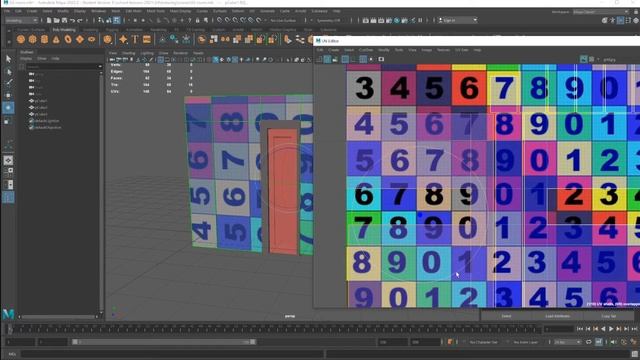This screenshot has height=360, width=640.
Task: Create a polygon sphere from the shelf
Action: click(21, 39)
